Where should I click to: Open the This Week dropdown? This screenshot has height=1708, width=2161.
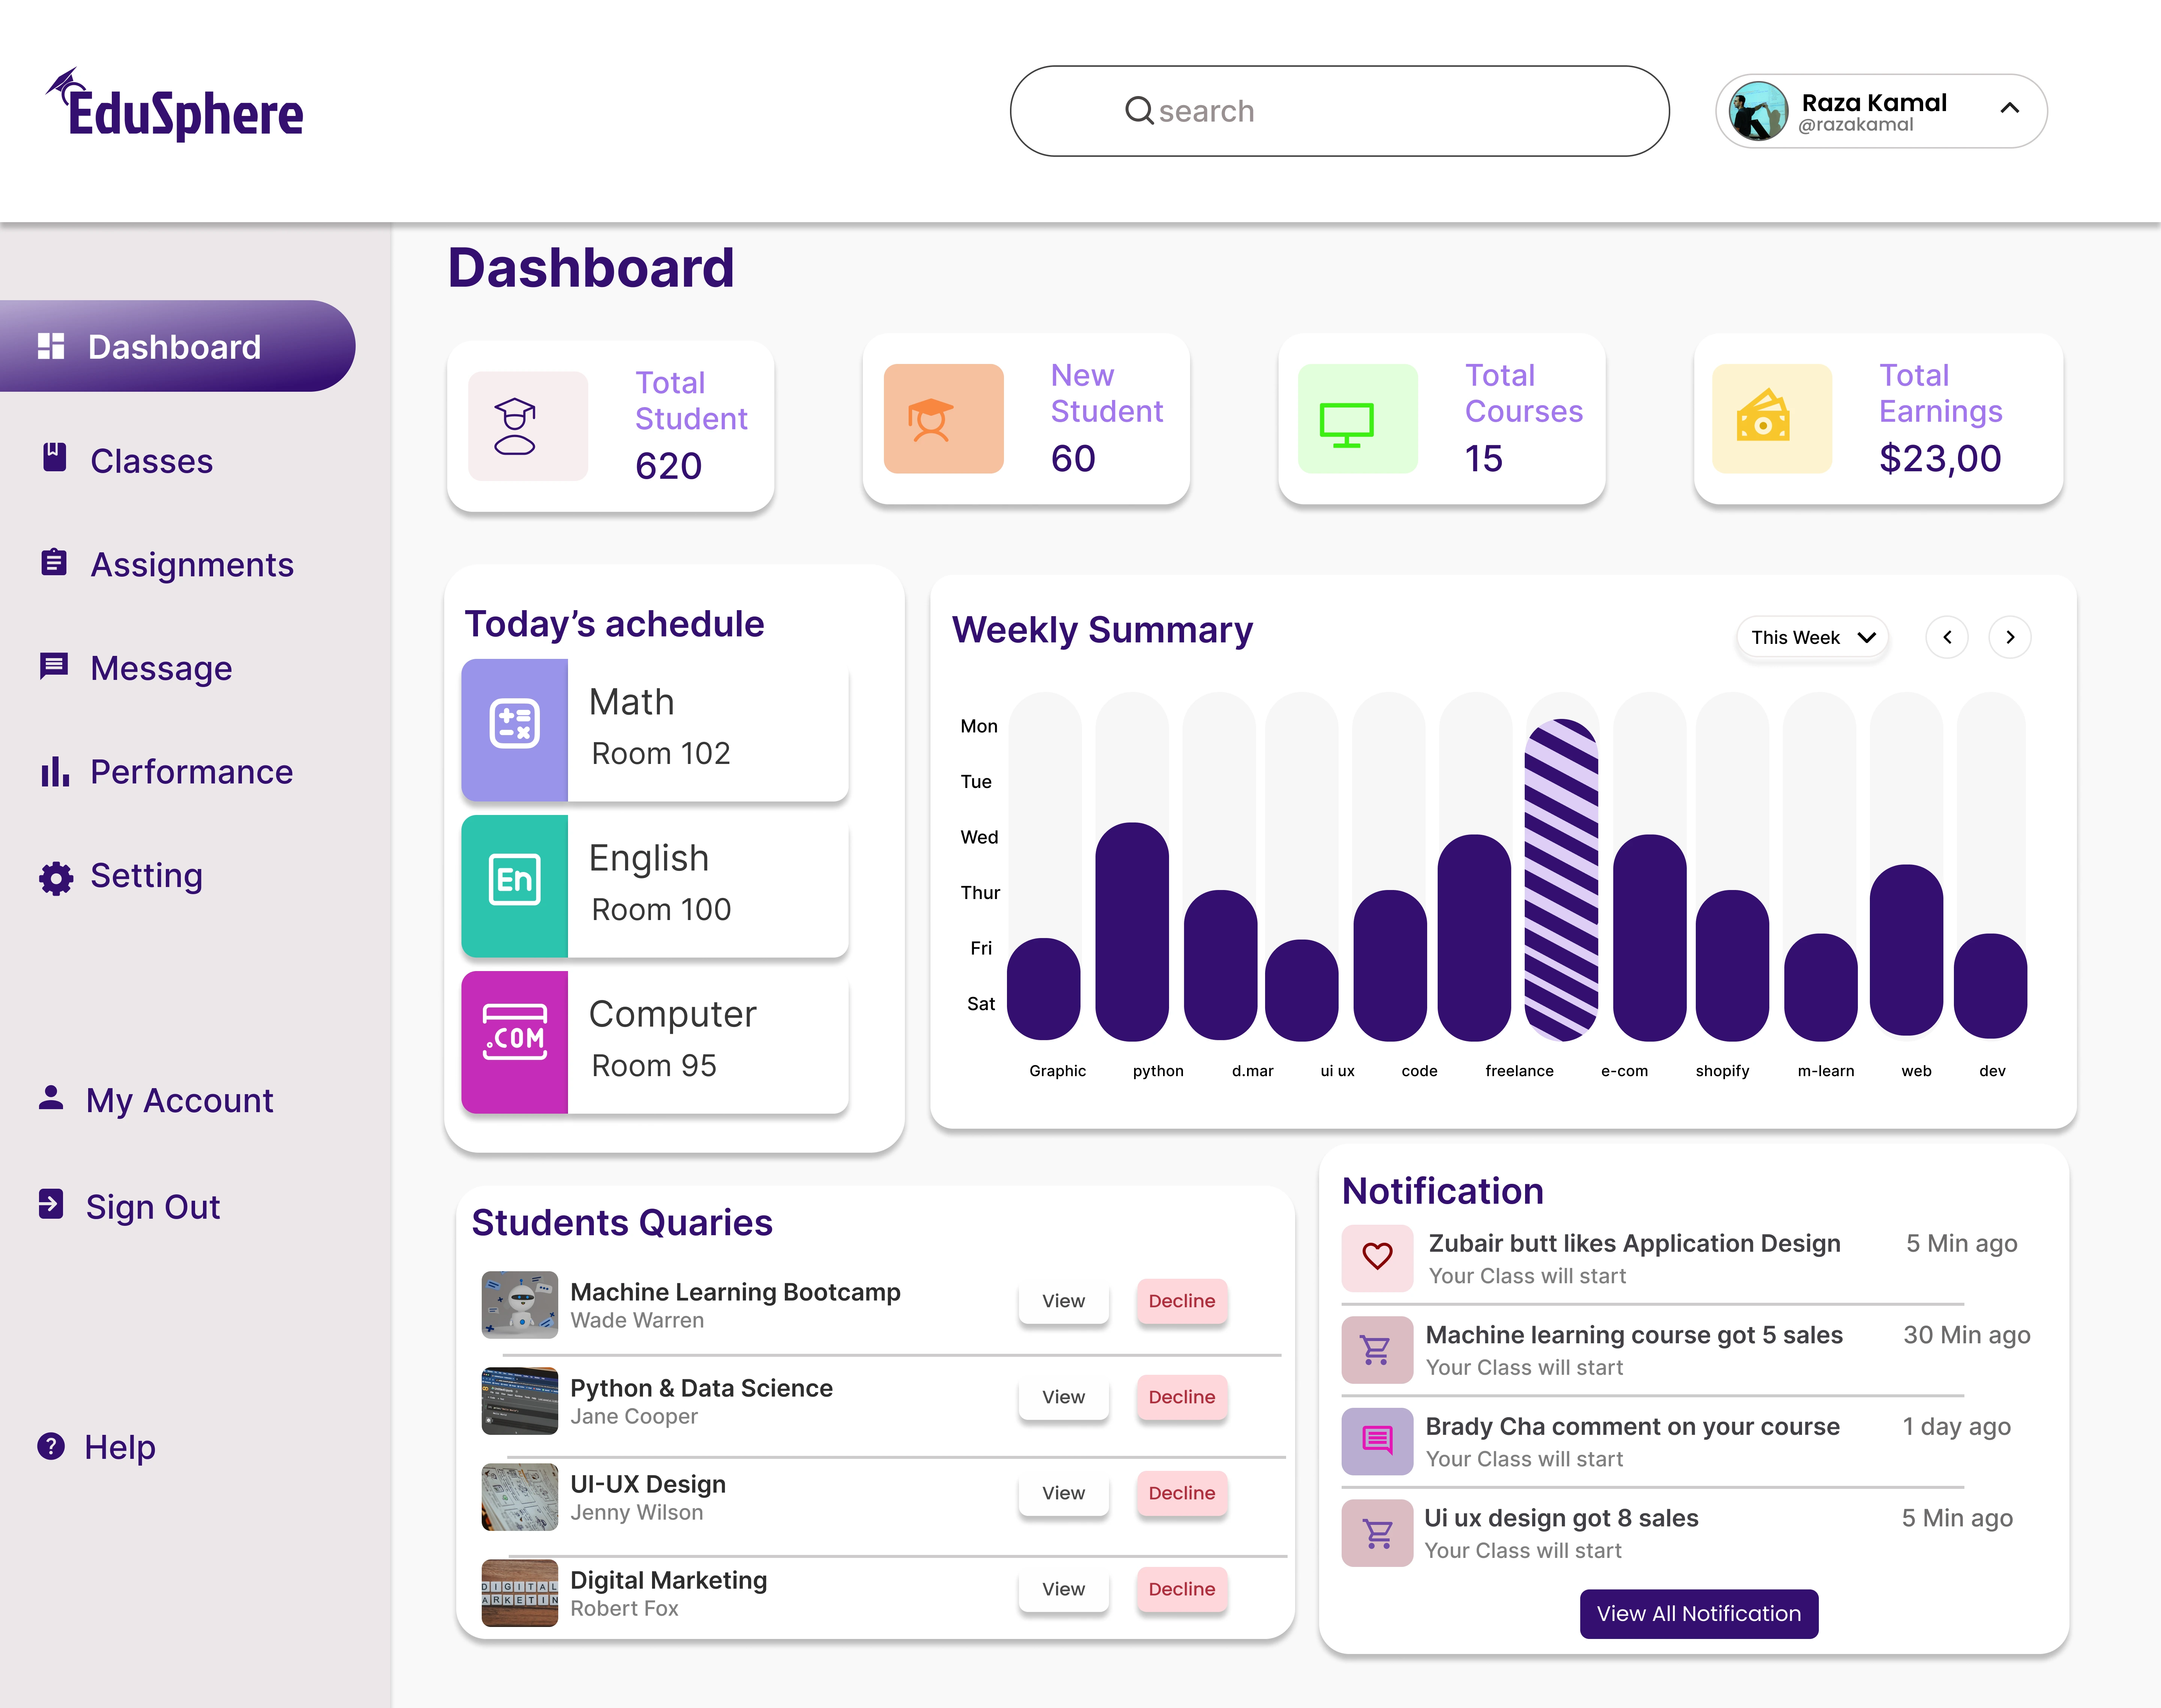(1813, 637)
